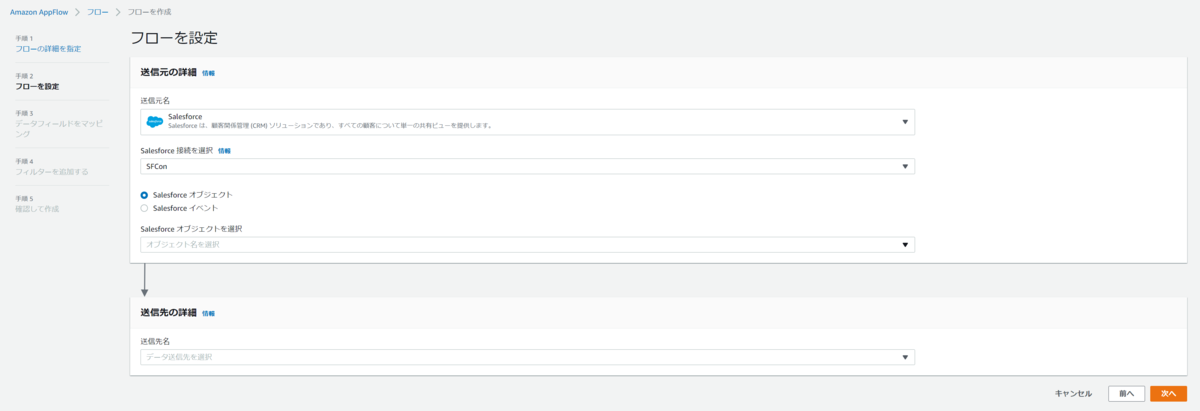Click the 送信先名 field label
This screenshot has height=411, width=1200.
tap(155, 340)
